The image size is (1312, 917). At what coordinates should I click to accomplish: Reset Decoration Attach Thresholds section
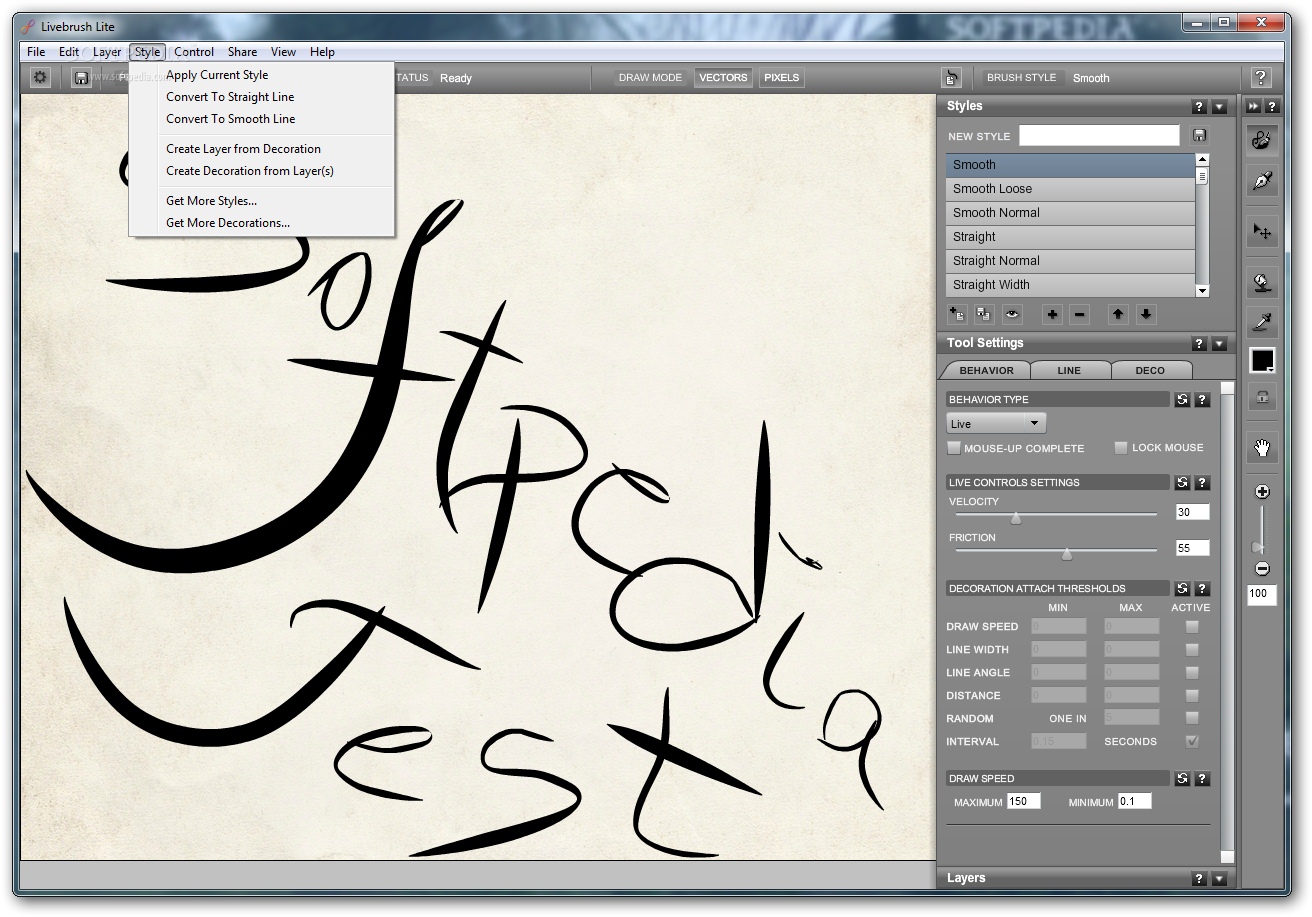pyautogui.click(x=1182, y=589)
